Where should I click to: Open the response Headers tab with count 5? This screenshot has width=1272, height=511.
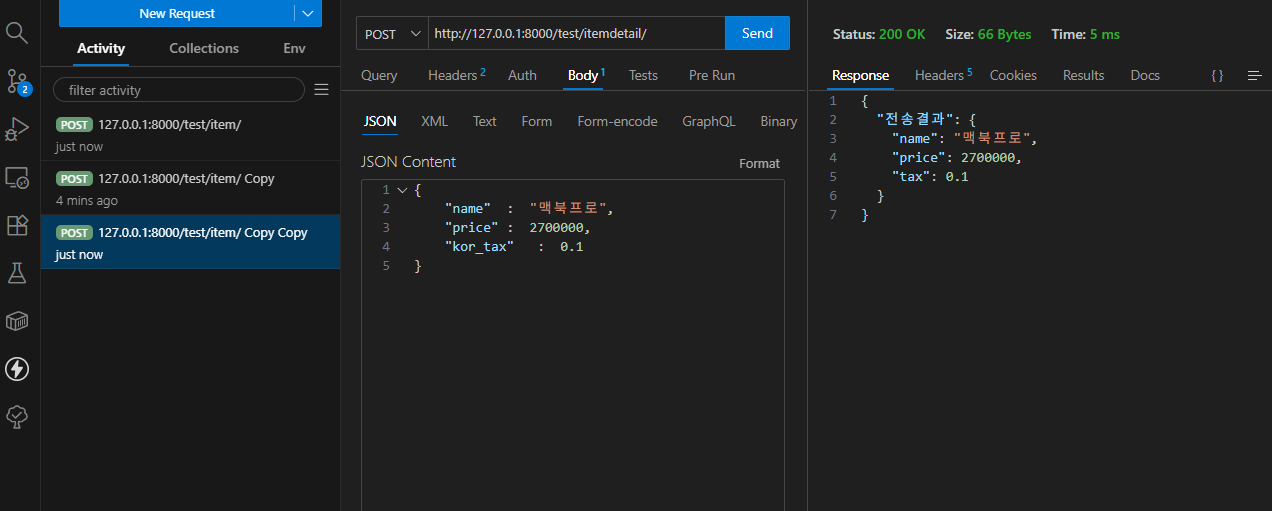click(x=943, y=75)
